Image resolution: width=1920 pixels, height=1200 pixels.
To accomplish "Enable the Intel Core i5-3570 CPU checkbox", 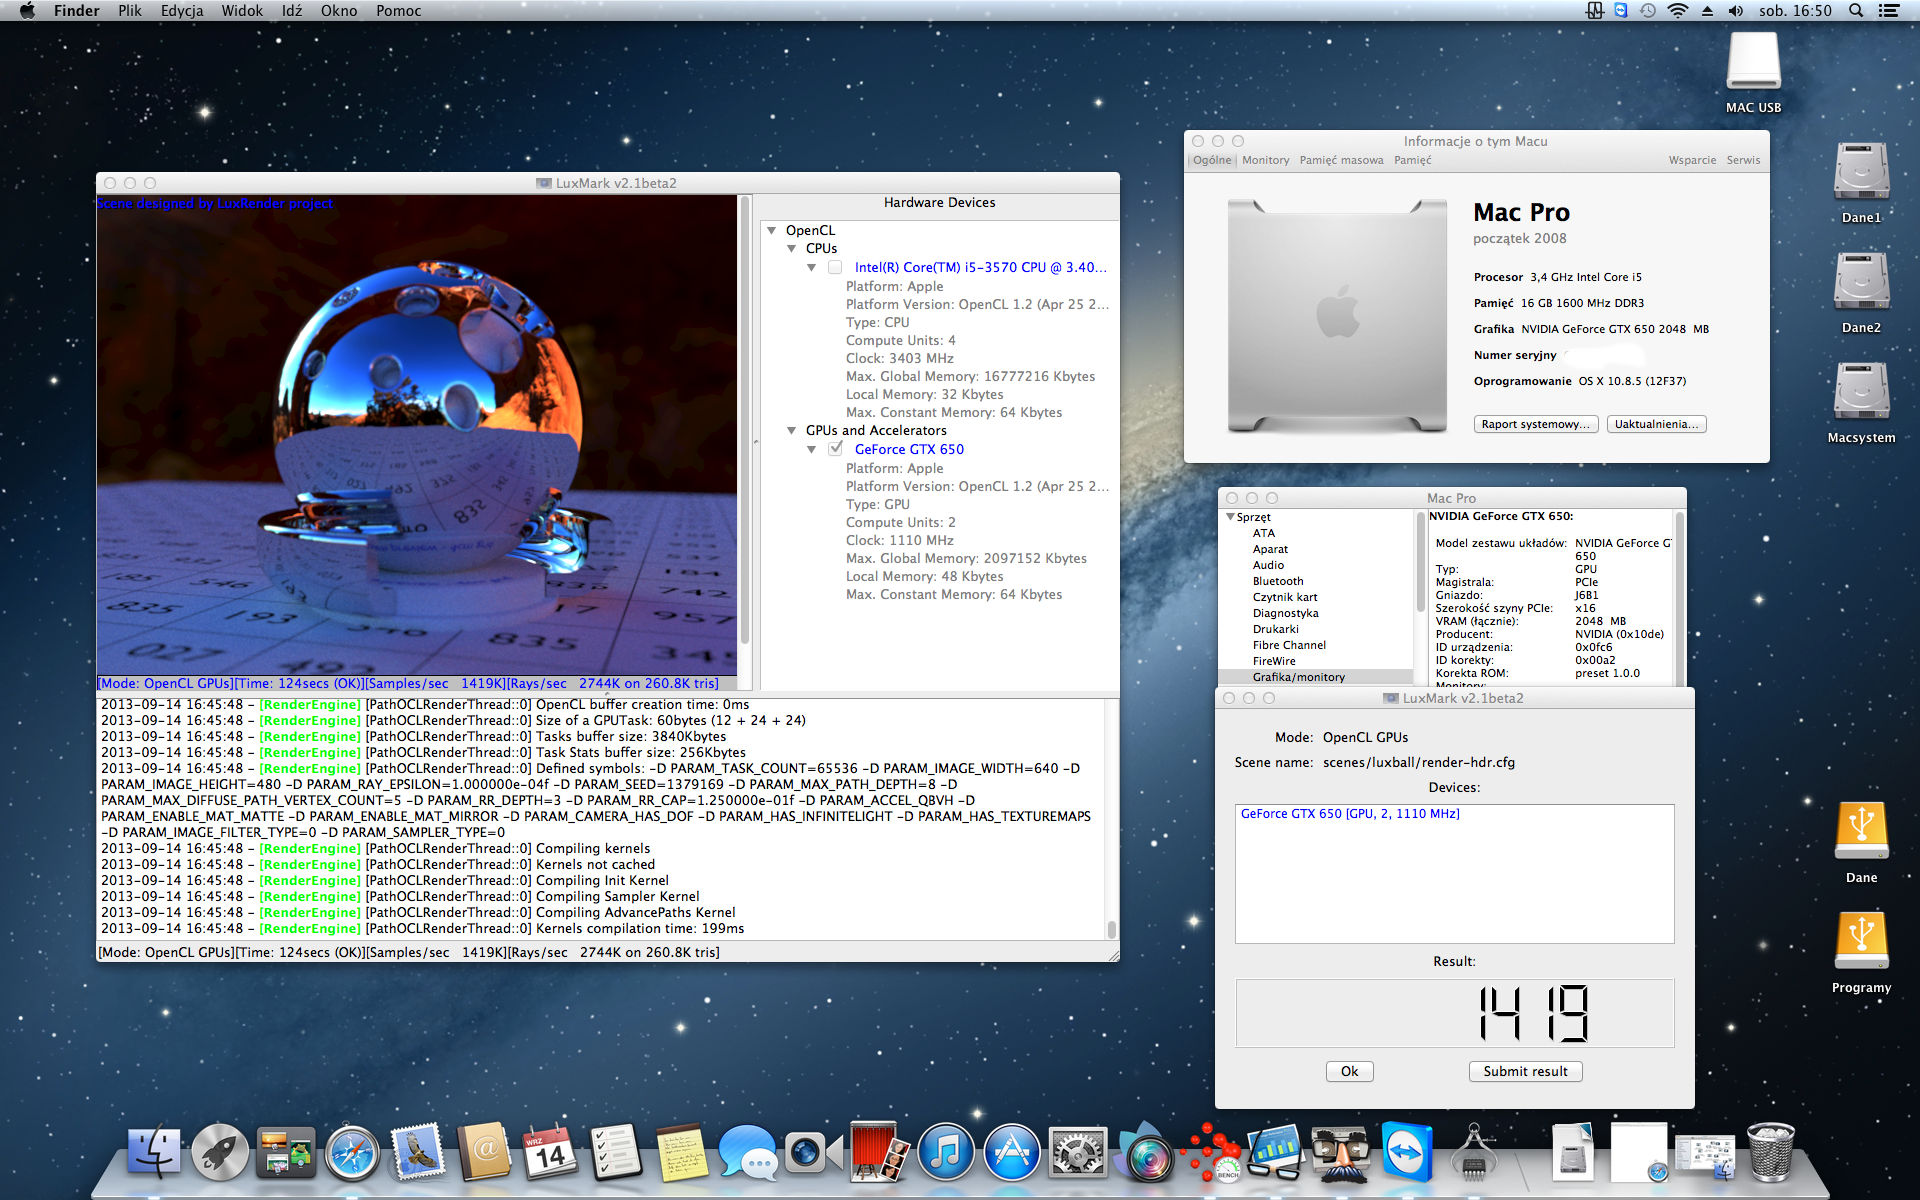I will click(835, 267).
